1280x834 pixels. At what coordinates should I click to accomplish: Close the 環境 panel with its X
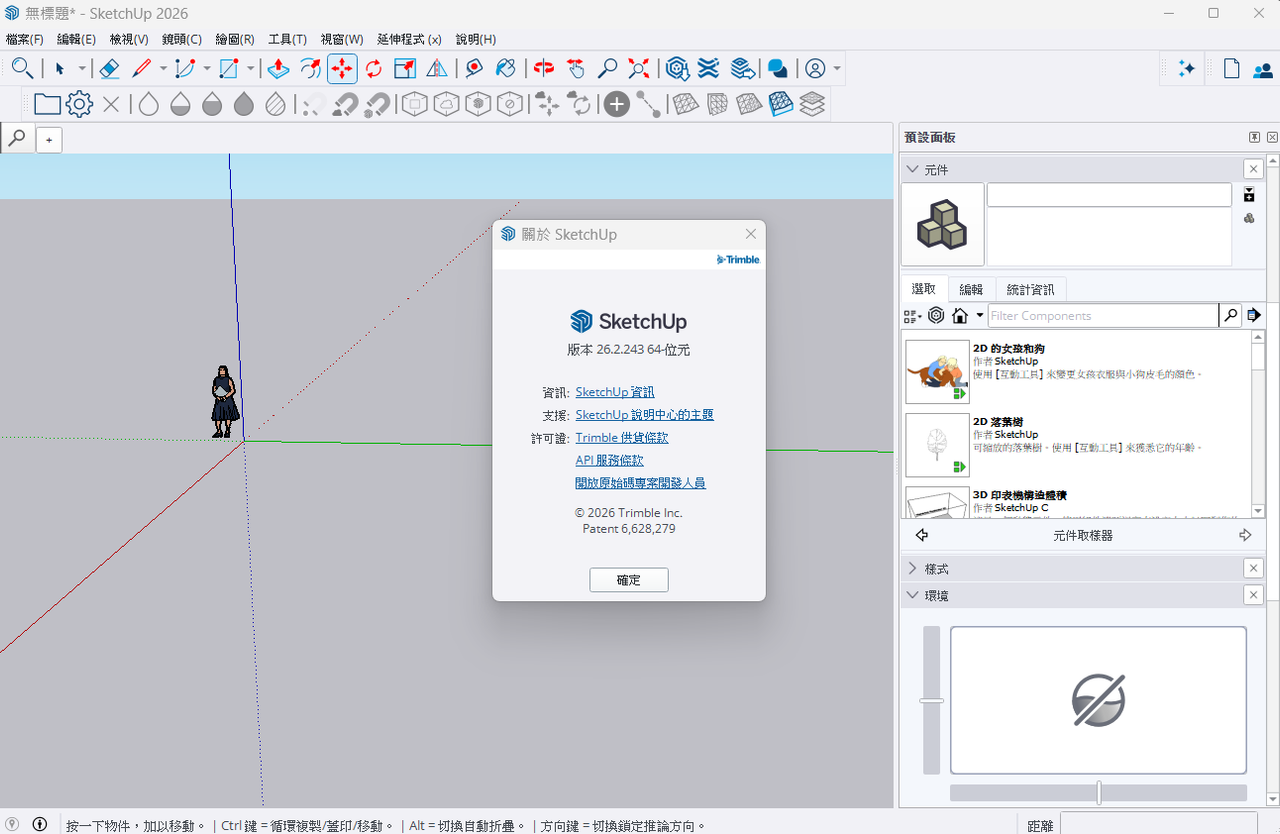click(x=1253, y=595)
